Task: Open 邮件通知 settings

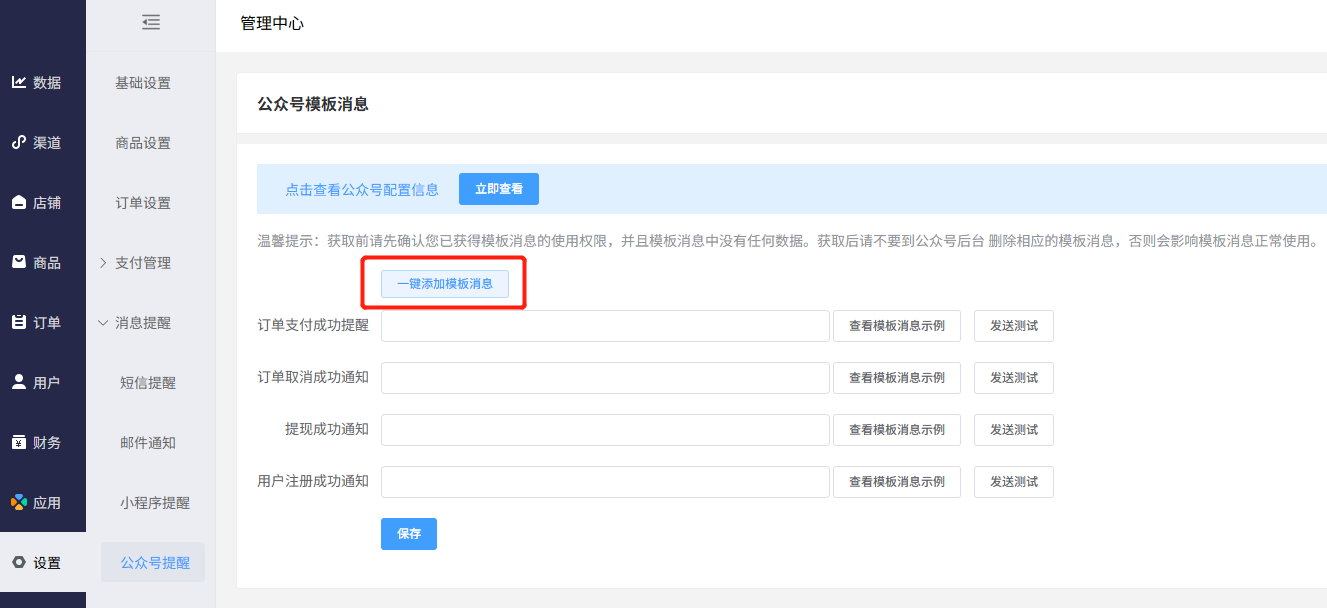Action: [148, 443]
